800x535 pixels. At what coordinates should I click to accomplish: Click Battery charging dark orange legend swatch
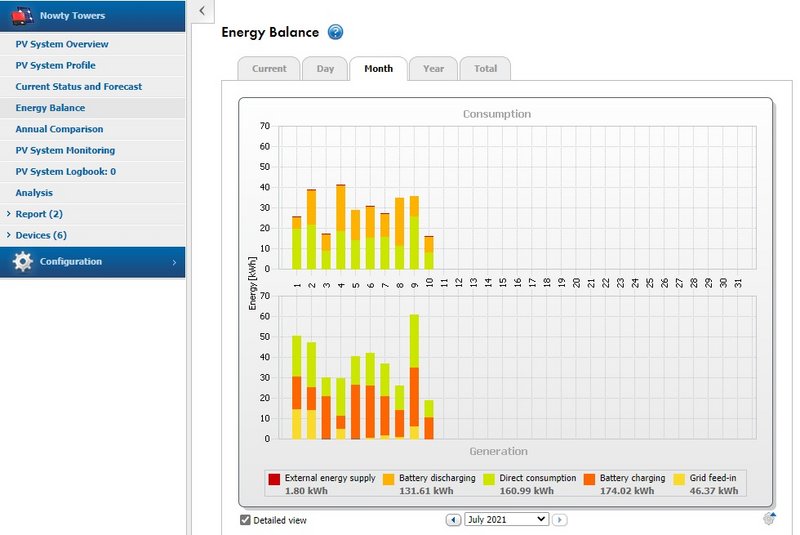[589, 479]
